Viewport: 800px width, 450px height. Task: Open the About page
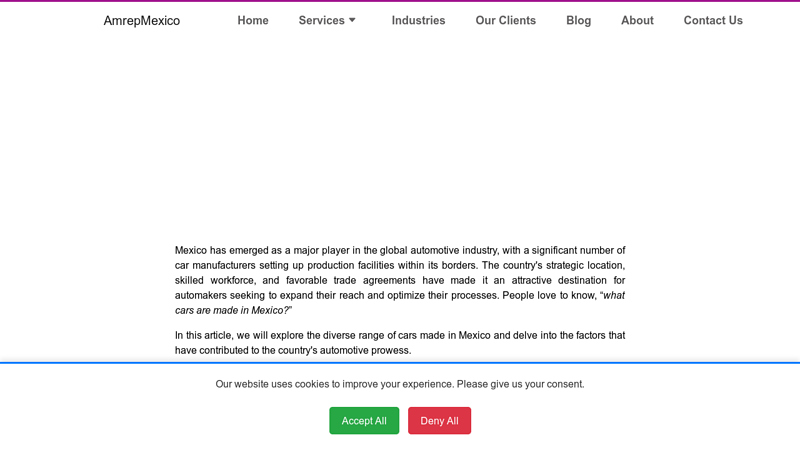[x=637, y=20]
